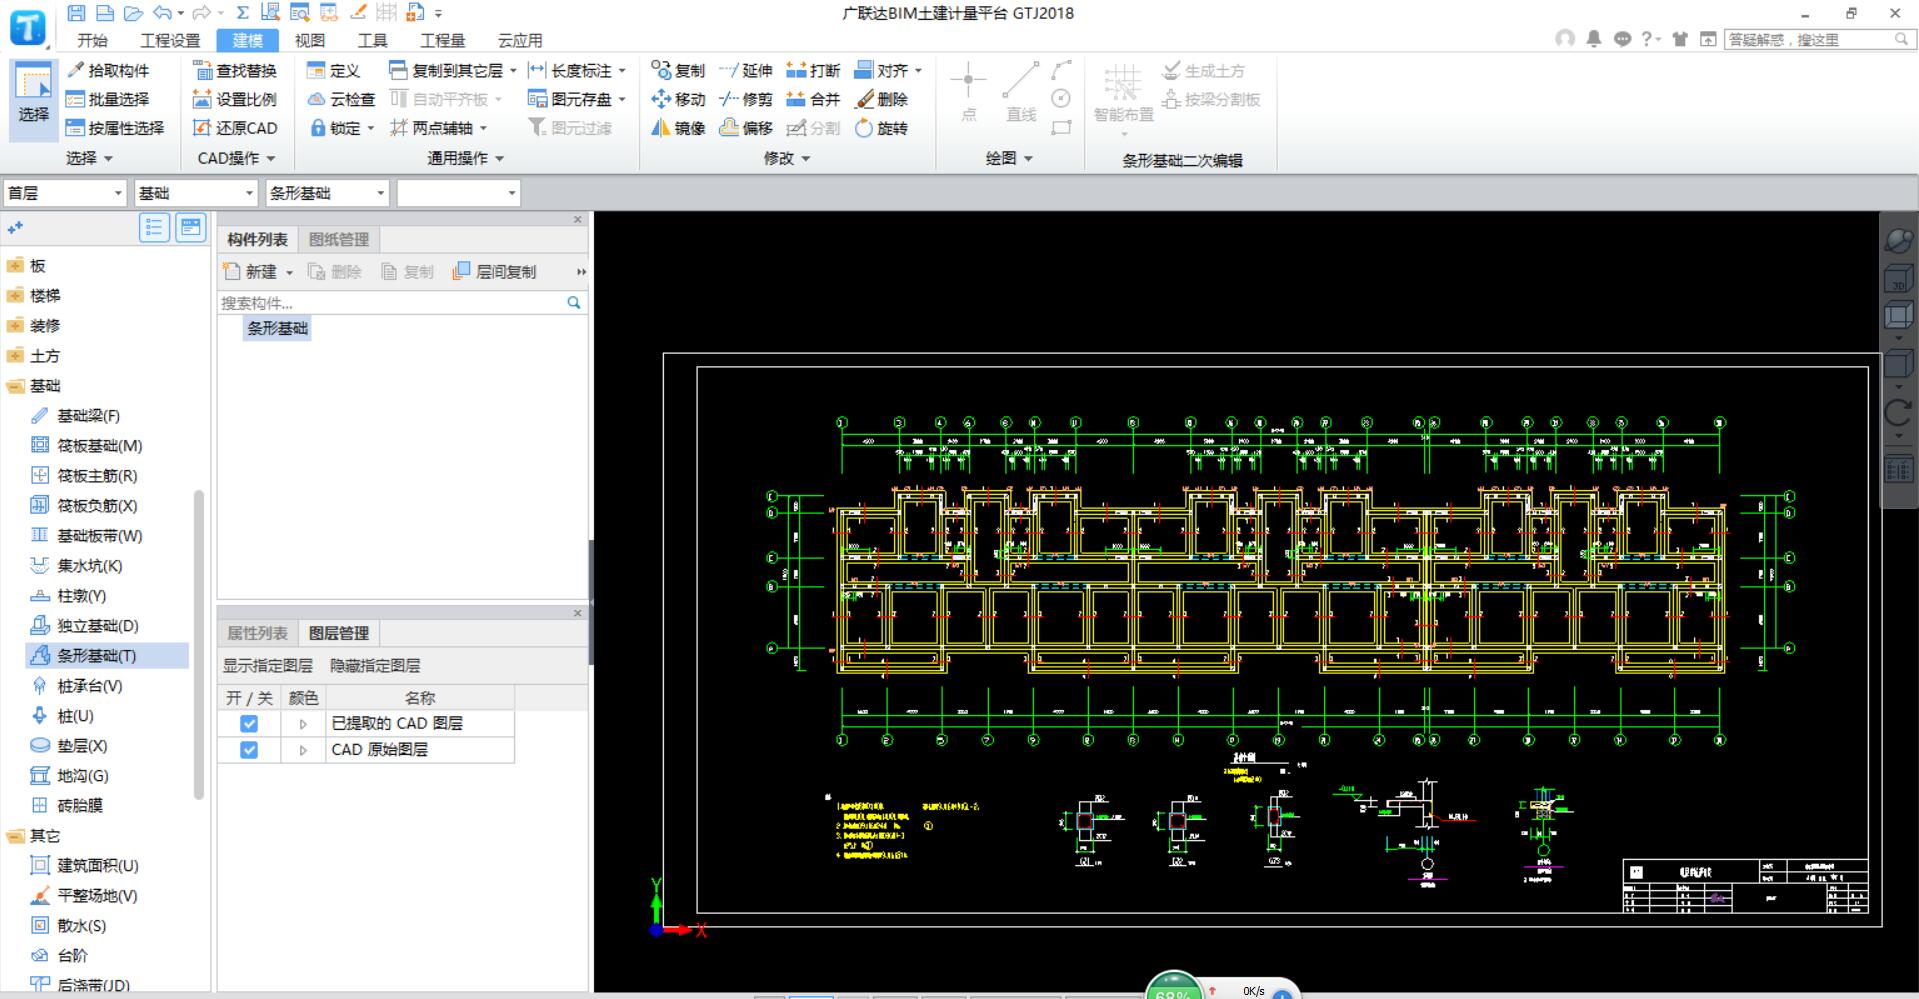
Task: Open the 工程设置 ribbon tab
Action: tap(170, 40)
